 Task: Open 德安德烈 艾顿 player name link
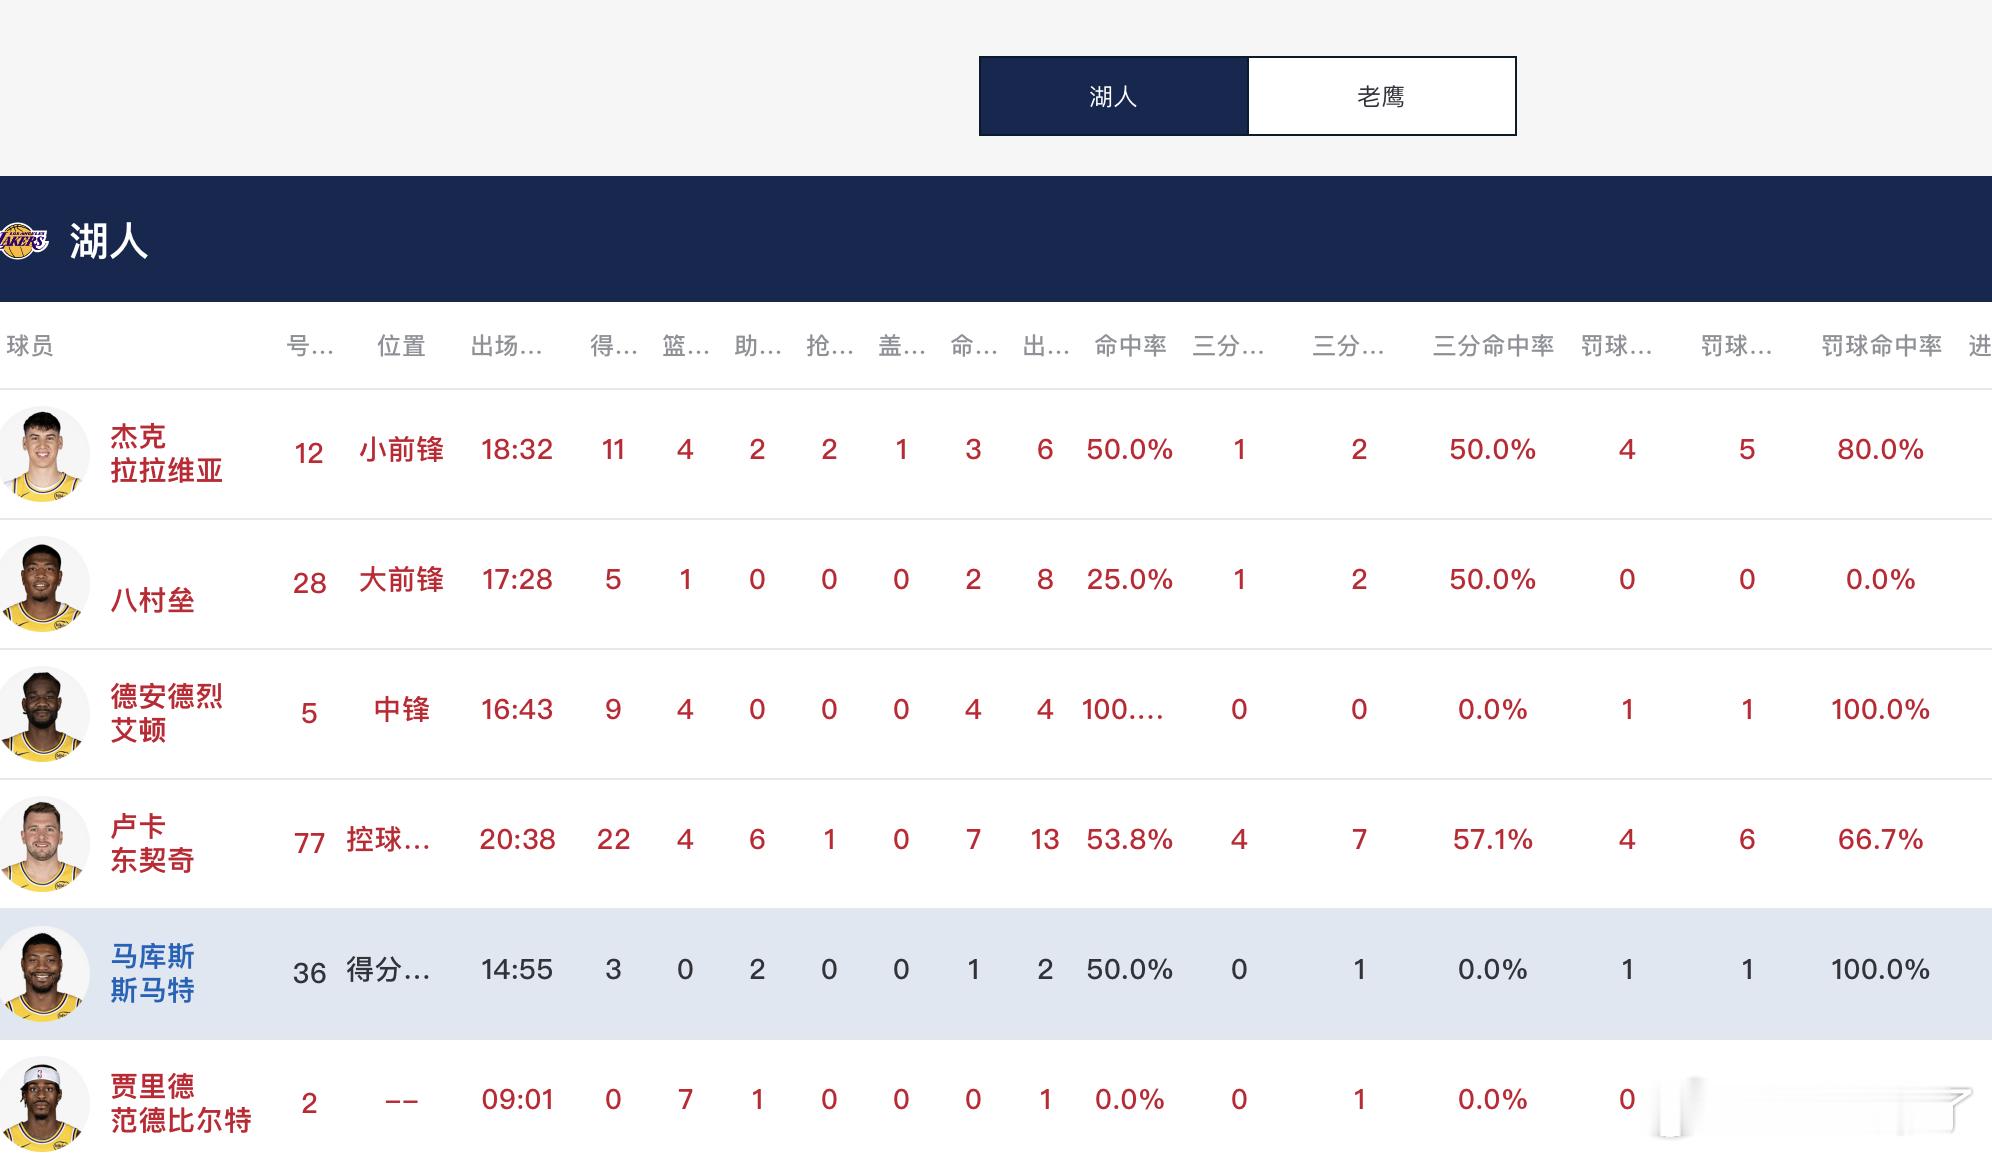(x=165, y=713)
